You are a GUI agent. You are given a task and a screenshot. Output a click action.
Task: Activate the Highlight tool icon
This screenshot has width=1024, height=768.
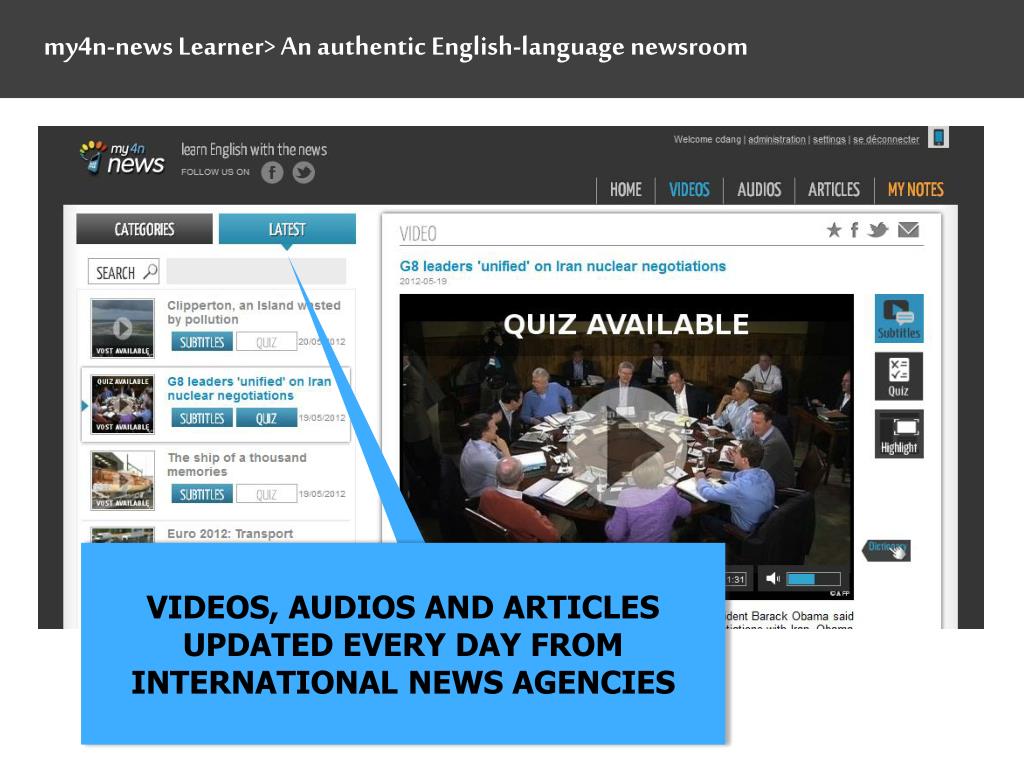[x=899, y=434]
